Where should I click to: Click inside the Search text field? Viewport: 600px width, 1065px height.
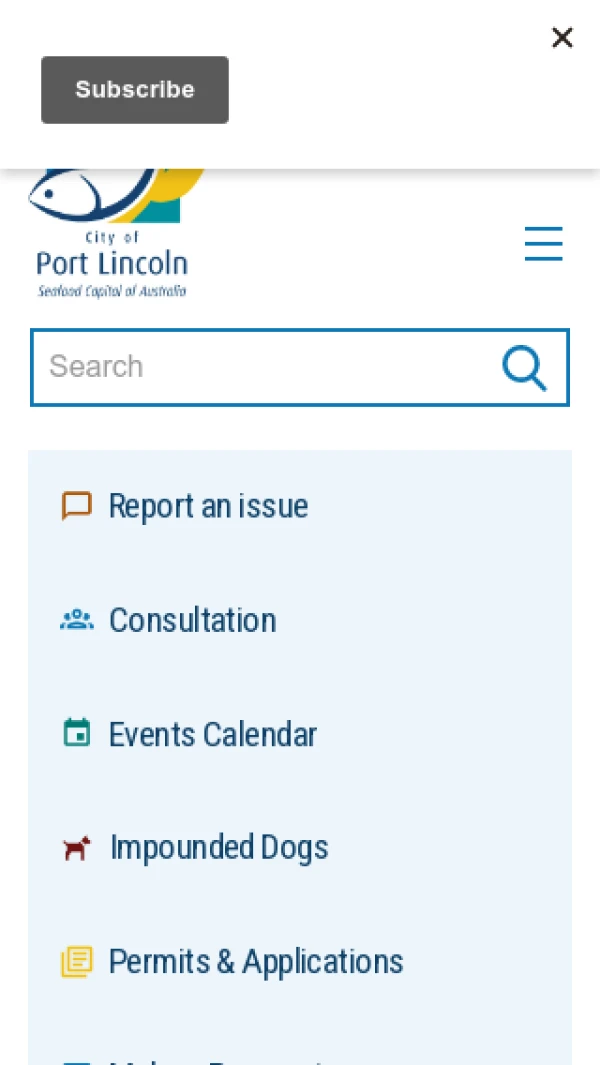[x=260, y=367]
